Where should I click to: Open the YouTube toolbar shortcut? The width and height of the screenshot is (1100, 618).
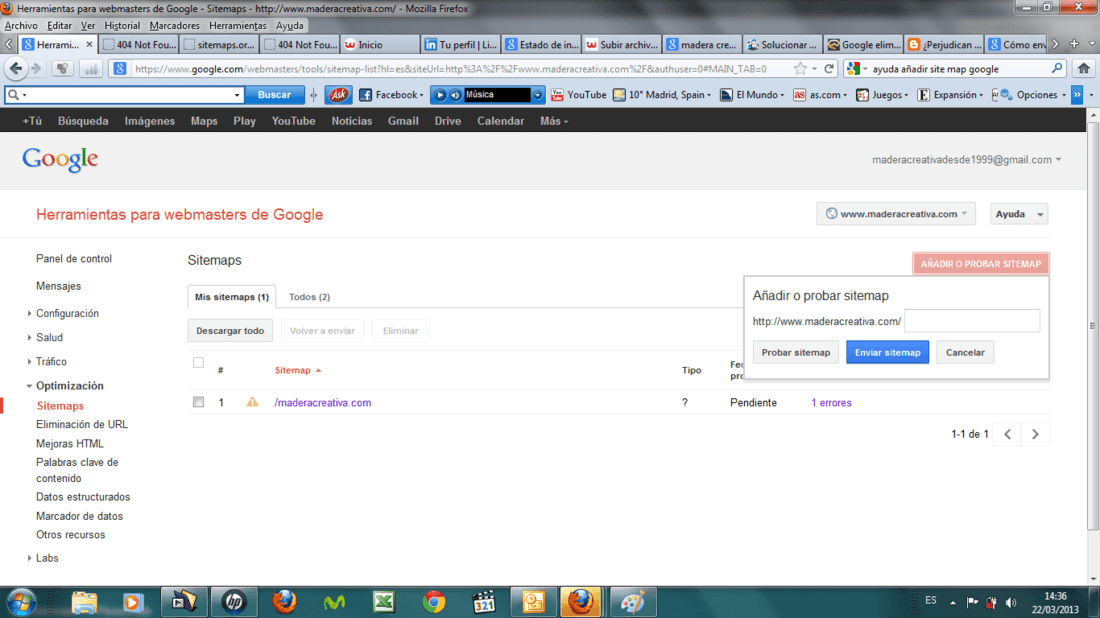pyautogui.click(x=579, y=95)
